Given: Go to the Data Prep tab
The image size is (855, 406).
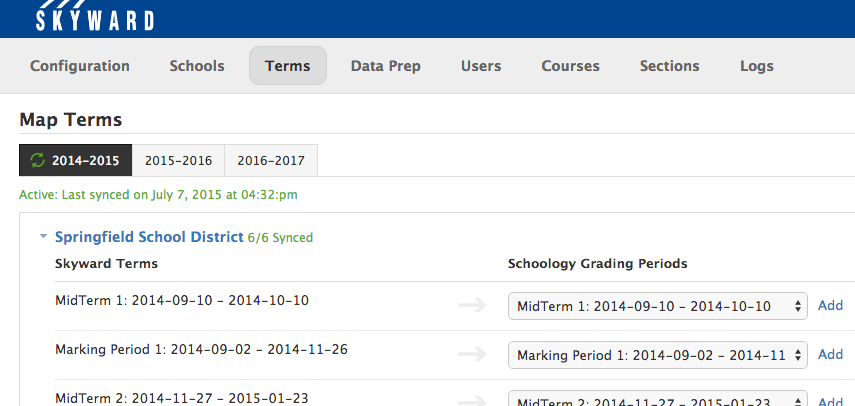Looking at the screenshot, I should pyautogui.click(x=385, y=66).
